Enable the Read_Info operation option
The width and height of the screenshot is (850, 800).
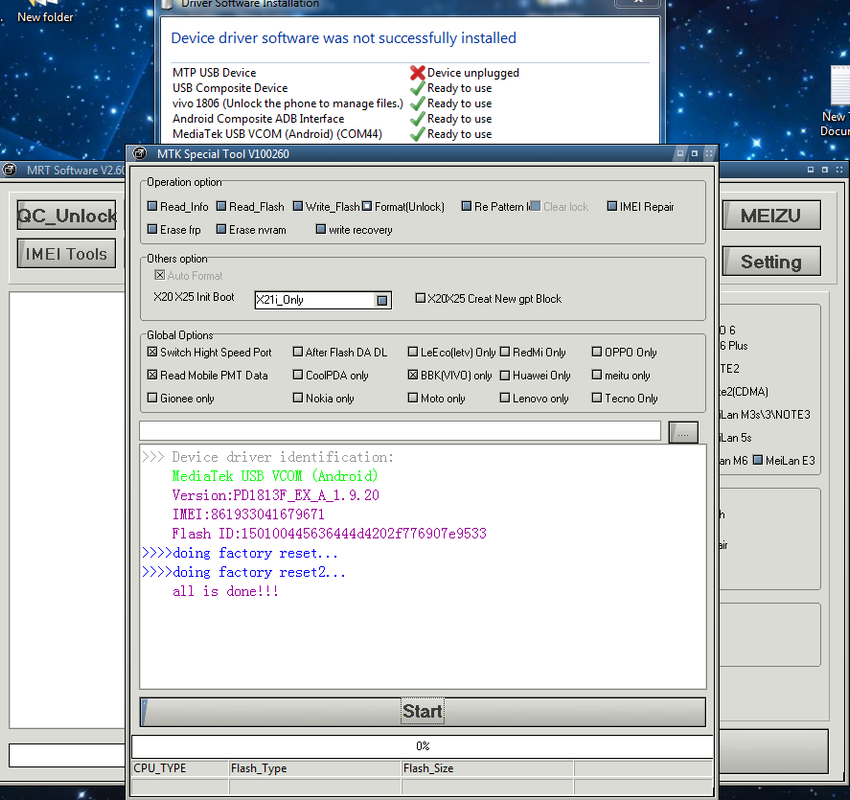(x=152, y=207)
